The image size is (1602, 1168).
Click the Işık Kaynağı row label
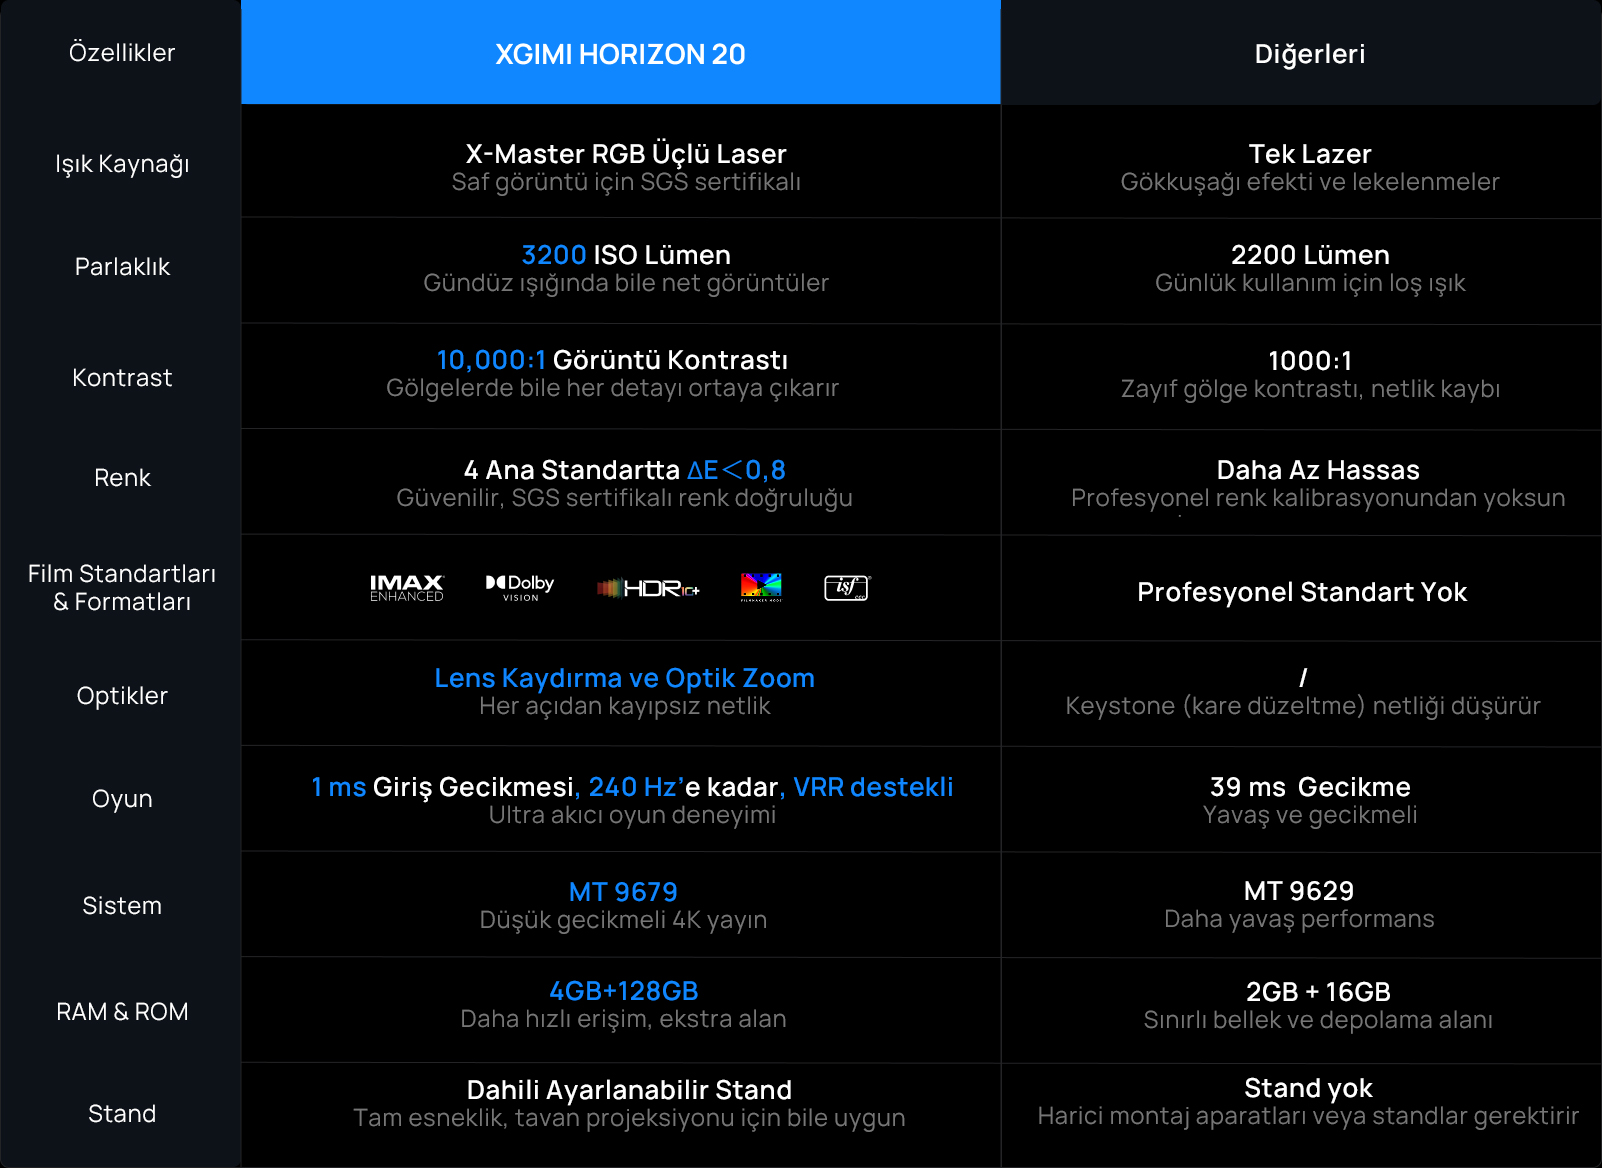122,164
